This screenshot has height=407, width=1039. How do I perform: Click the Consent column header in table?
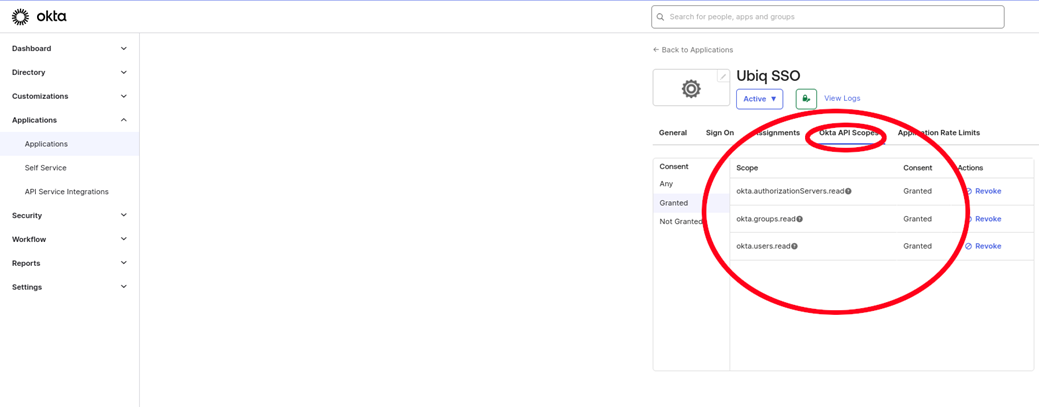tap(918, 168)
